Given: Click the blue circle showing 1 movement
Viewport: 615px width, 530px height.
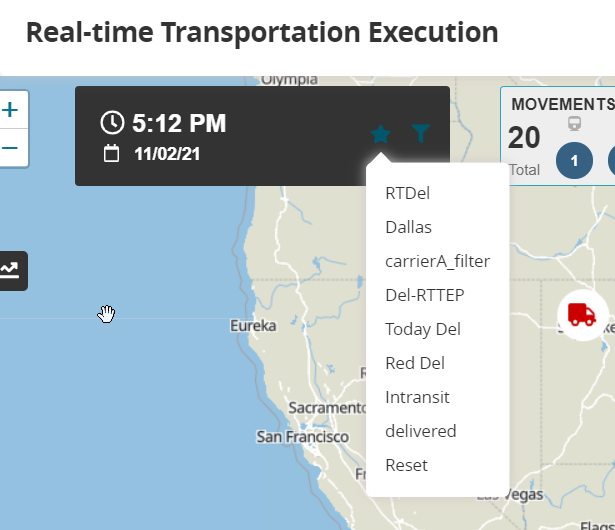Looking at the screenshot, I should (574, 161).
